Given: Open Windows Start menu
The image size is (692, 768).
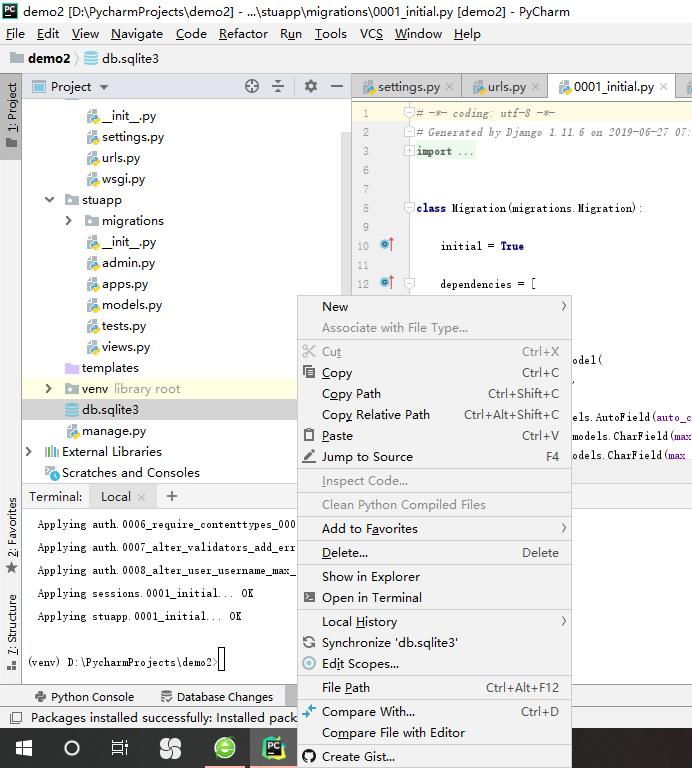Looking at the screenshot, I should pyautogui.click(x=24, y=748).
